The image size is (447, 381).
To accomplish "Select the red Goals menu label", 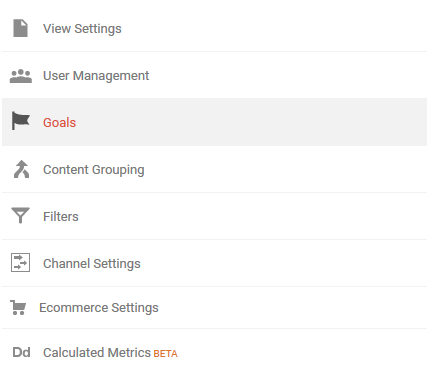I will coord(59,123).
